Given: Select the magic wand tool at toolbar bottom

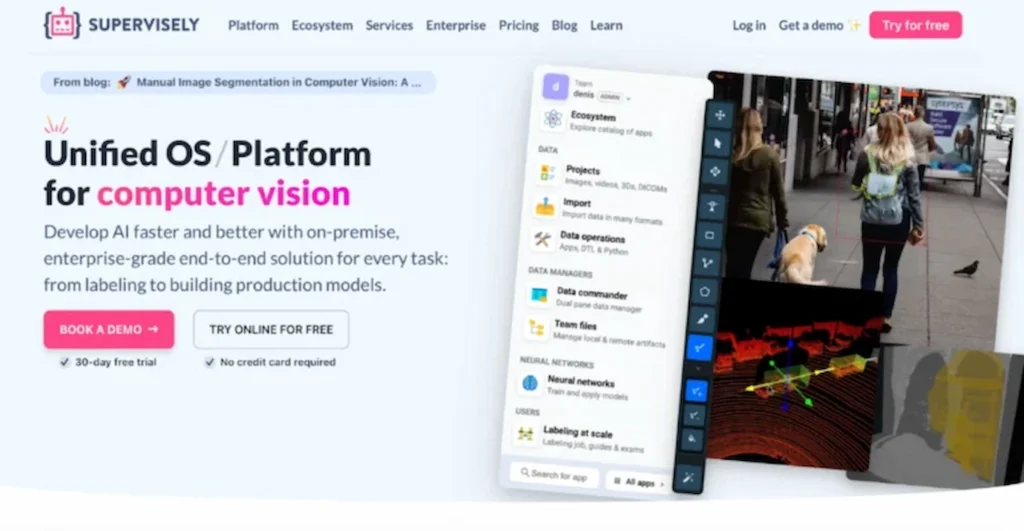Looking at the screenshot, I should (x=688, y=478).
